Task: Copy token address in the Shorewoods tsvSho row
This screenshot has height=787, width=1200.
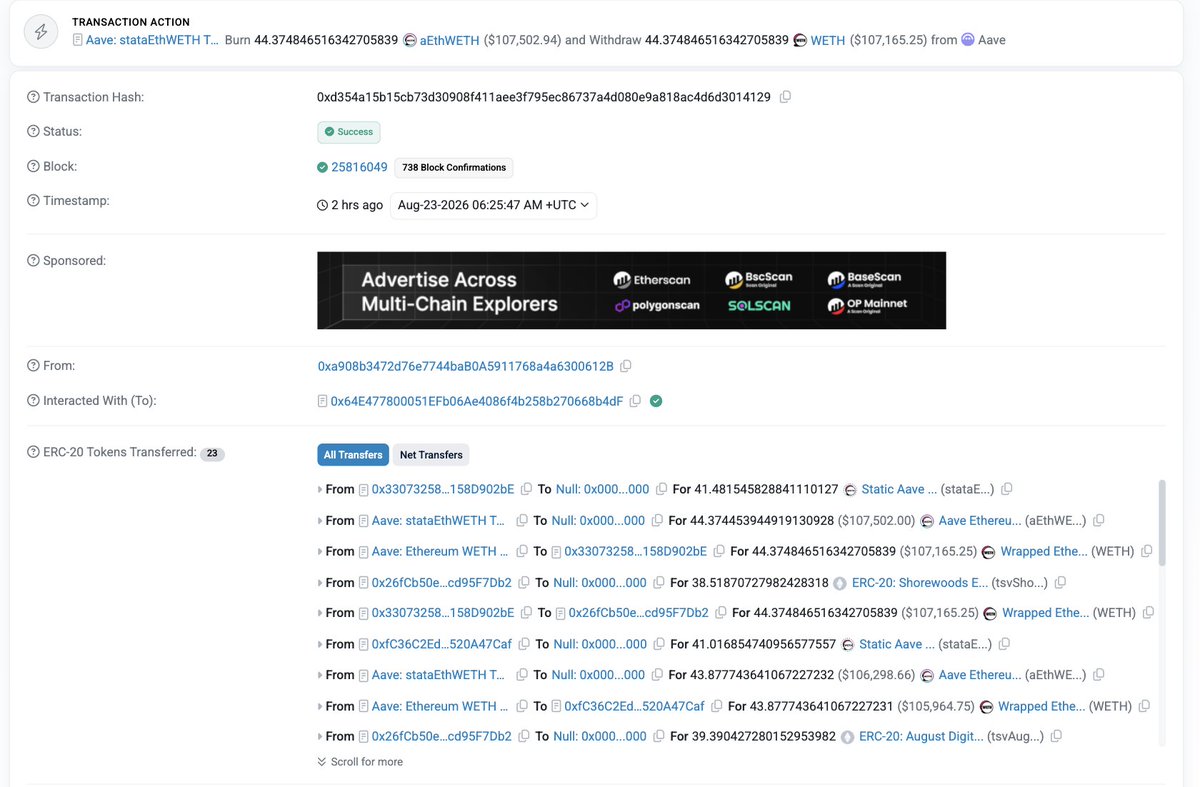Action: (x=1060, y=582)
